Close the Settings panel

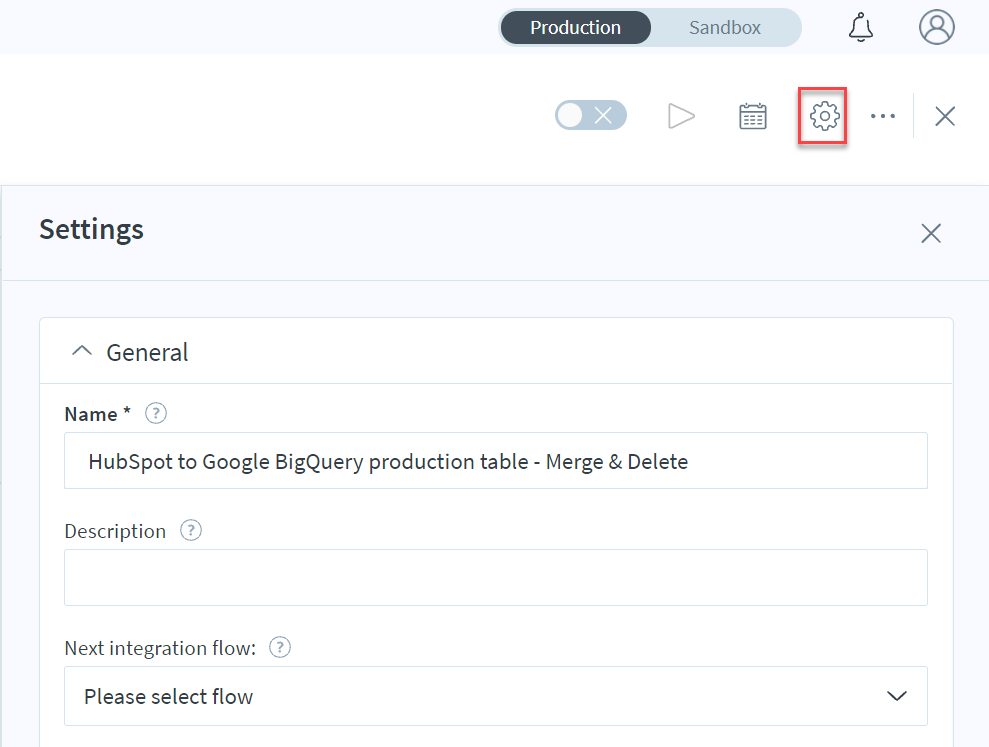coord(931,233)
